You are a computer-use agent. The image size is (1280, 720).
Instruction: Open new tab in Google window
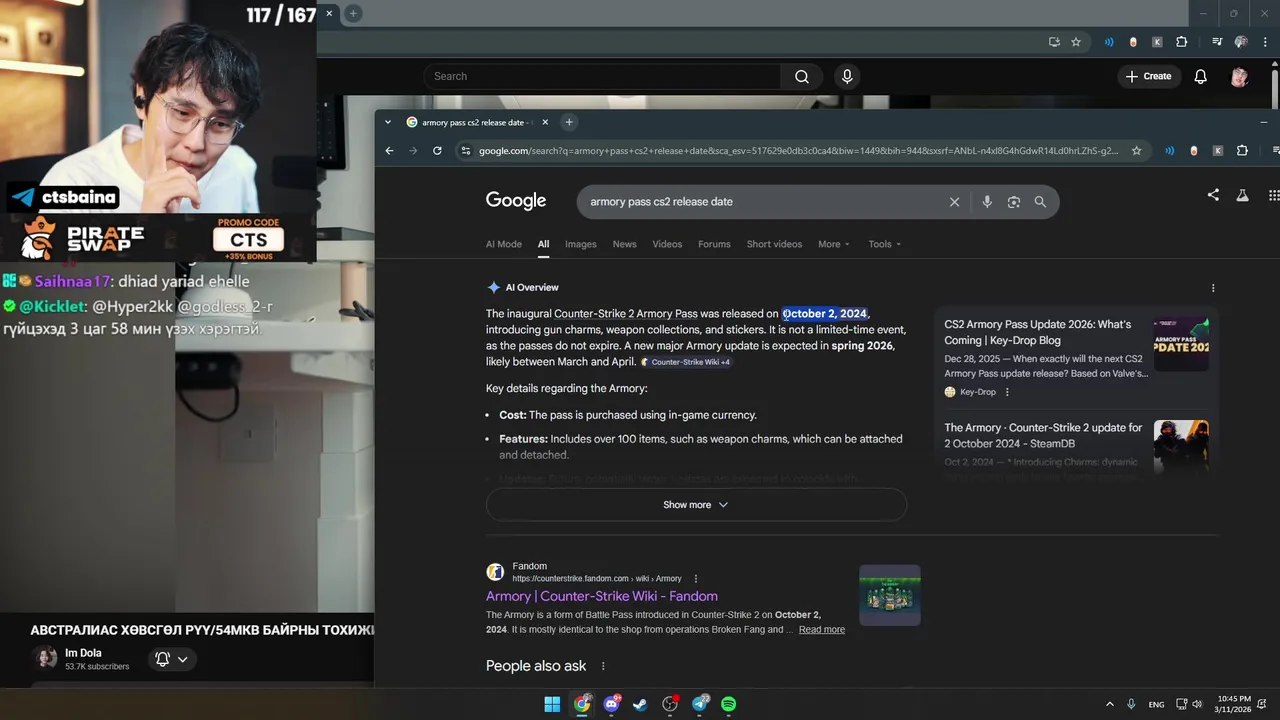point(569,122)
